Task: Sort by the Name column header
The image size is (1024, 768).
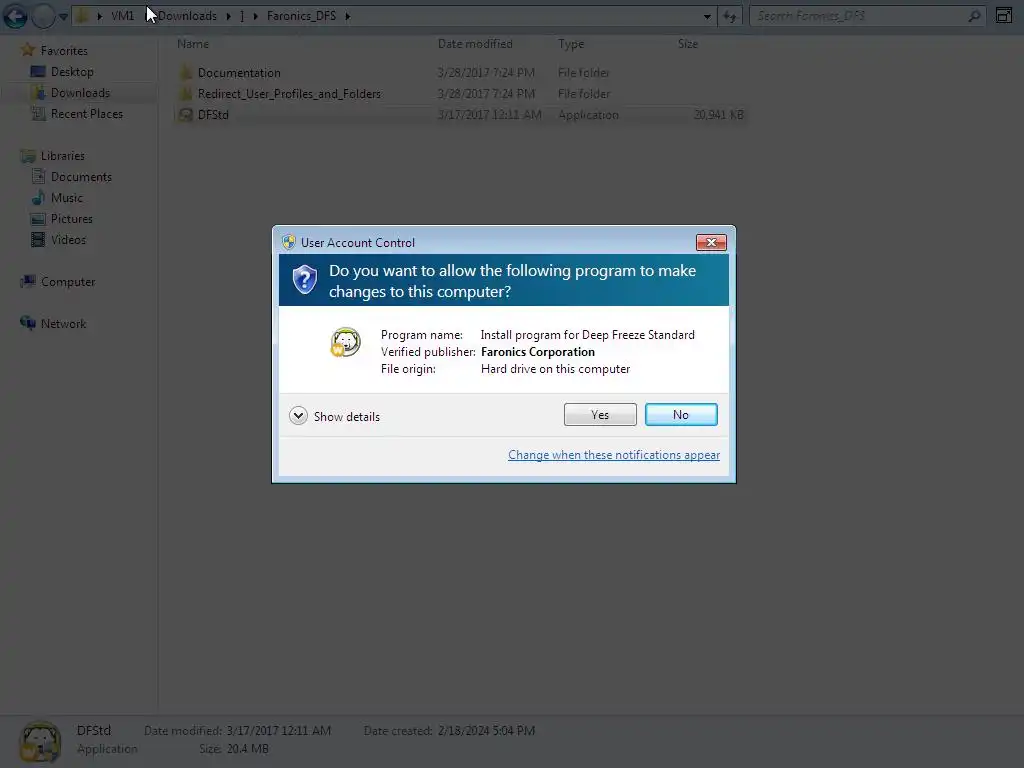Action: point(193,44)
